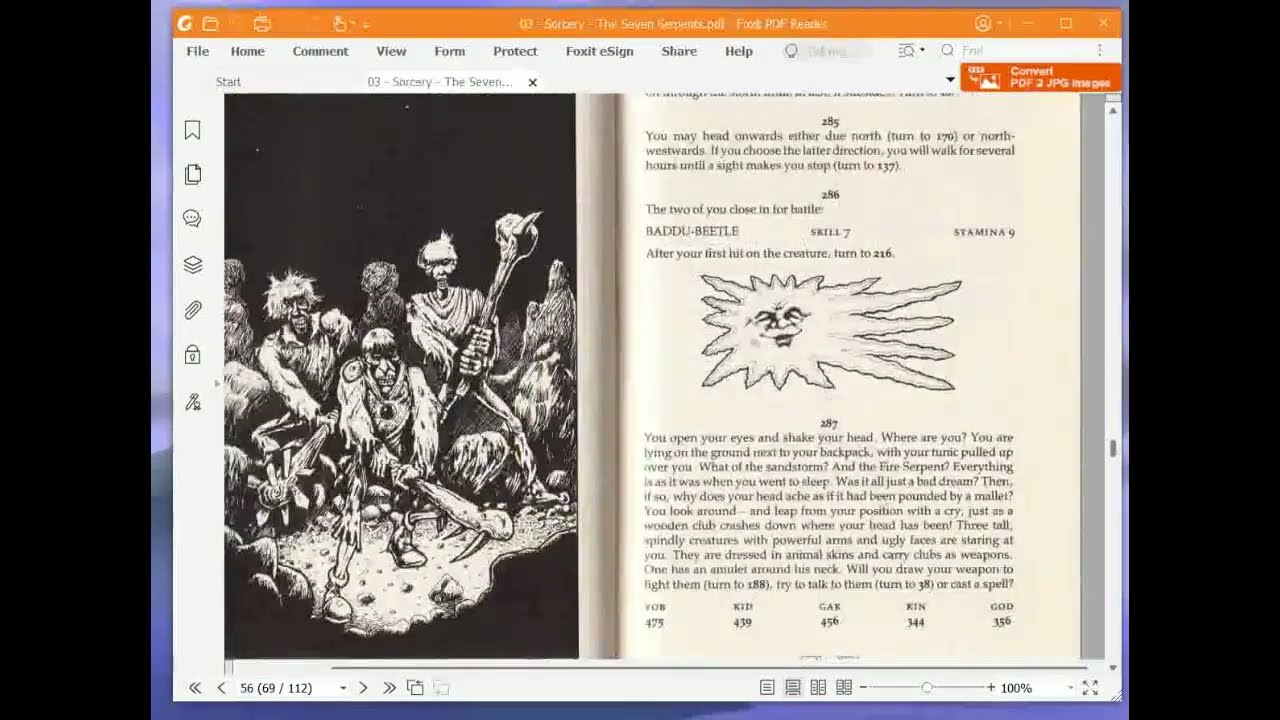Expand the collapsed navigation panel arrow
Viewport: 1280px width, 720px height.
[218, 382]
